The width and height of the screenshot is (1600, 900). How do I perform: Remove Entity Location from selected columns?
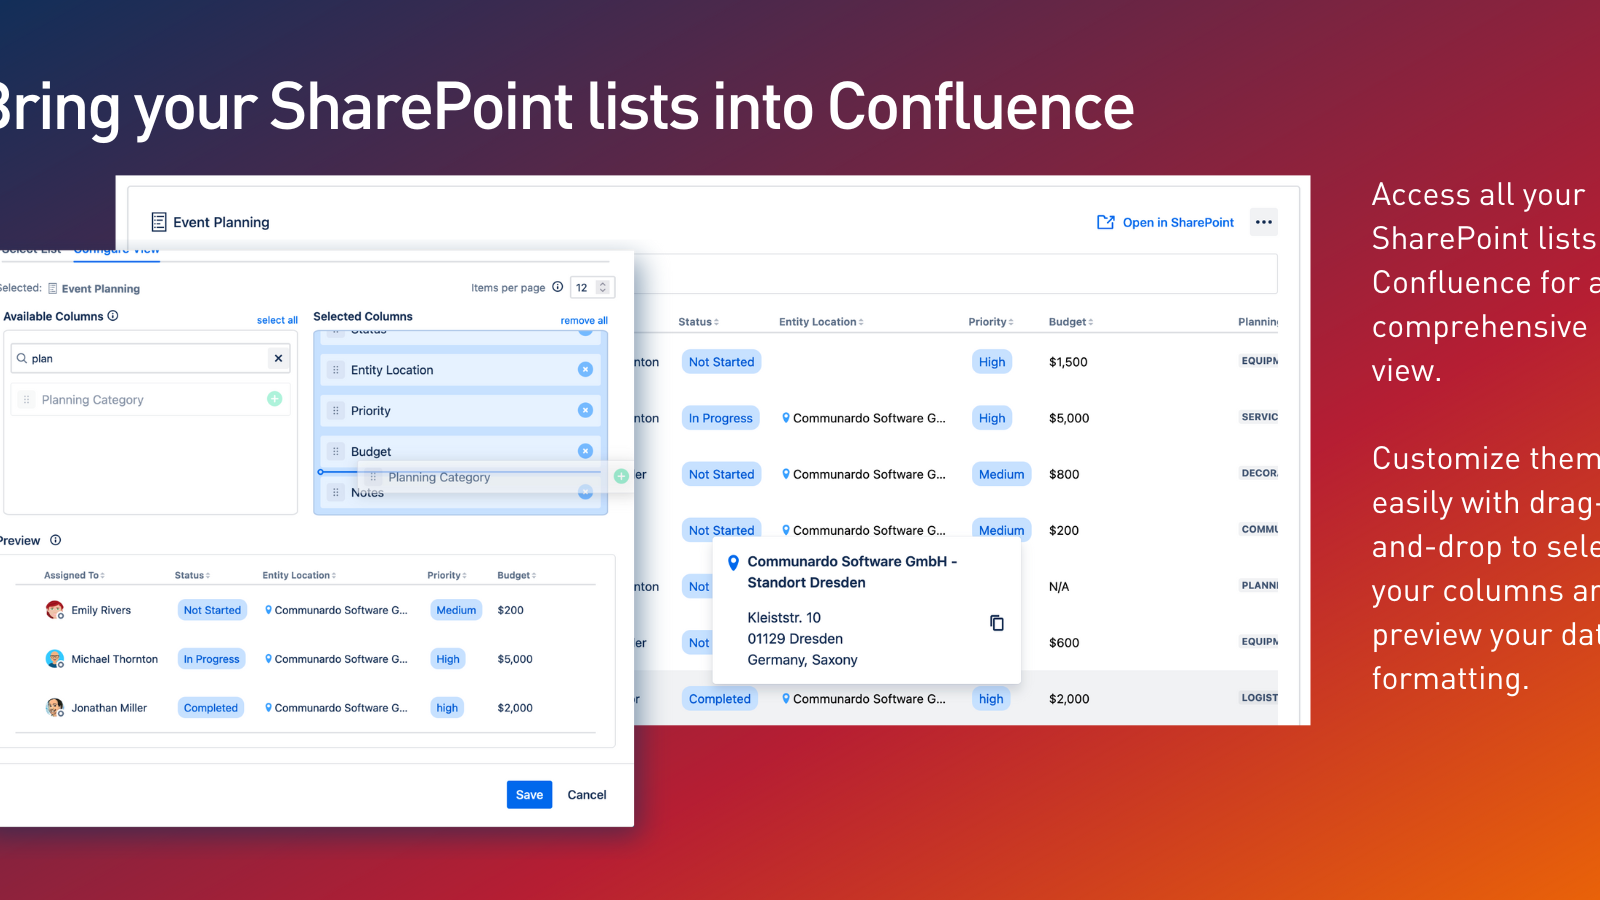(x=585, y=370)
